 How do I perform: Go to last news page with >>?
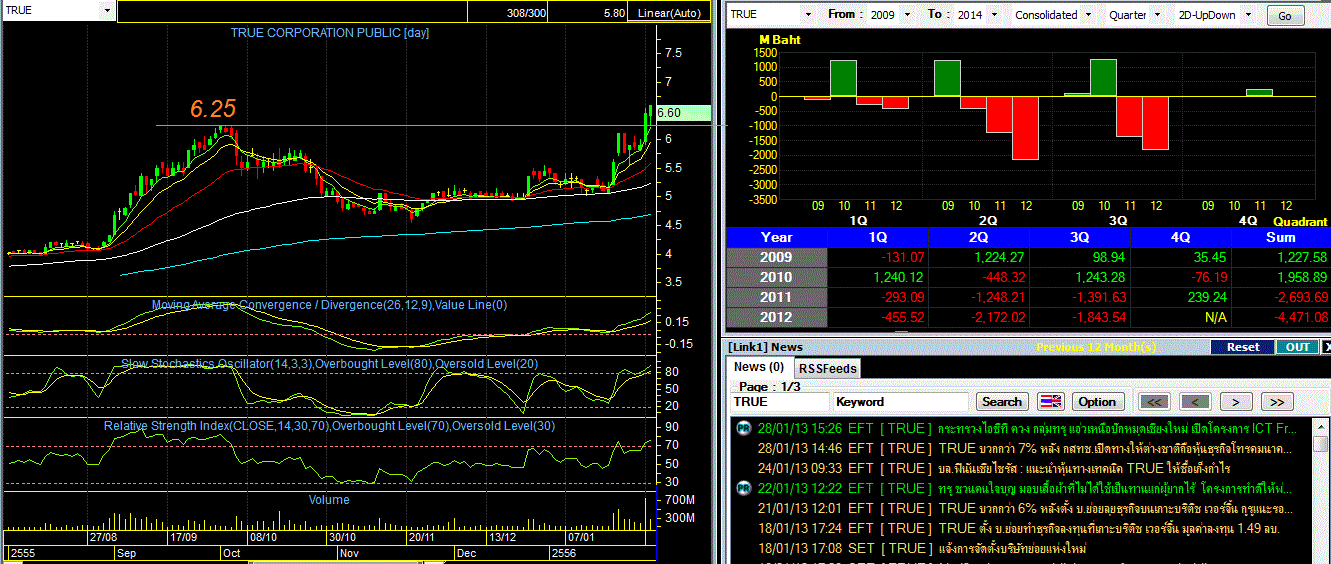pos(1277,401)
